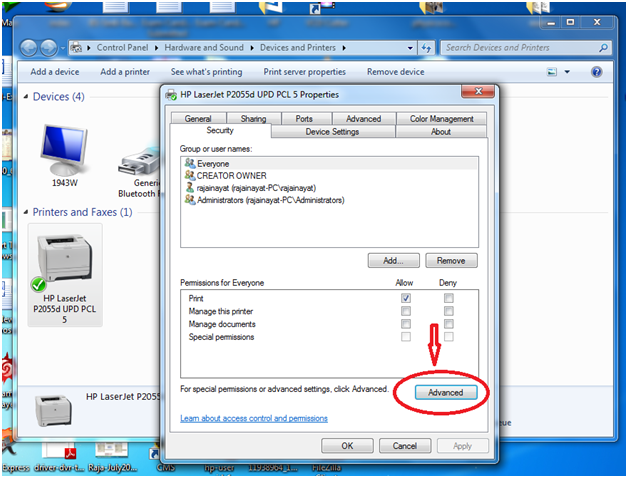Click Hardware and Sound breadcrumb

[204, 48]
